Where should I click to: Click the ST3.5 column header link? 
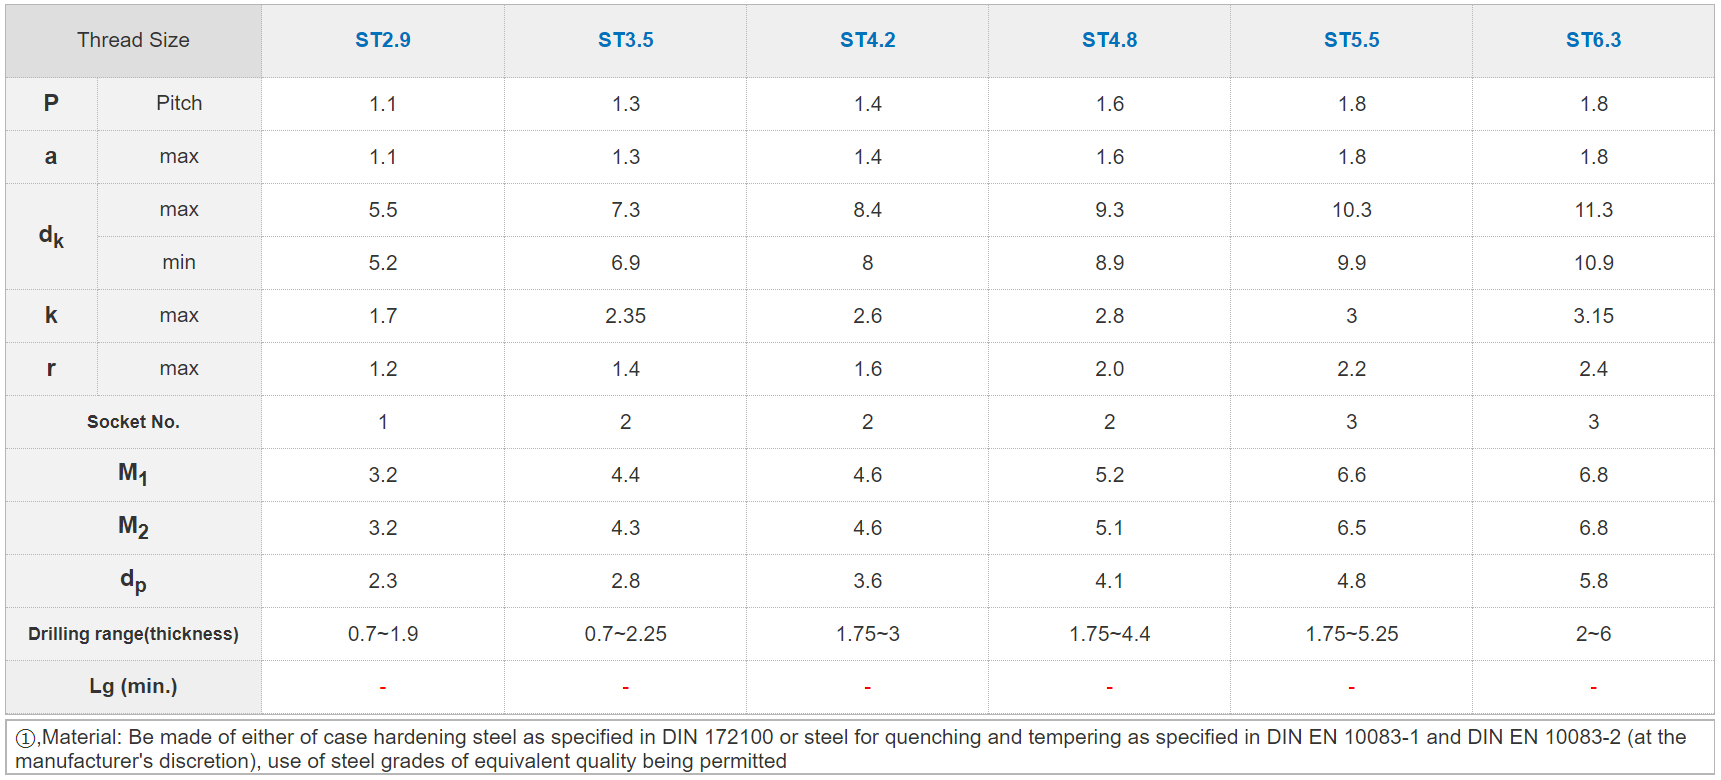(626, 40)
